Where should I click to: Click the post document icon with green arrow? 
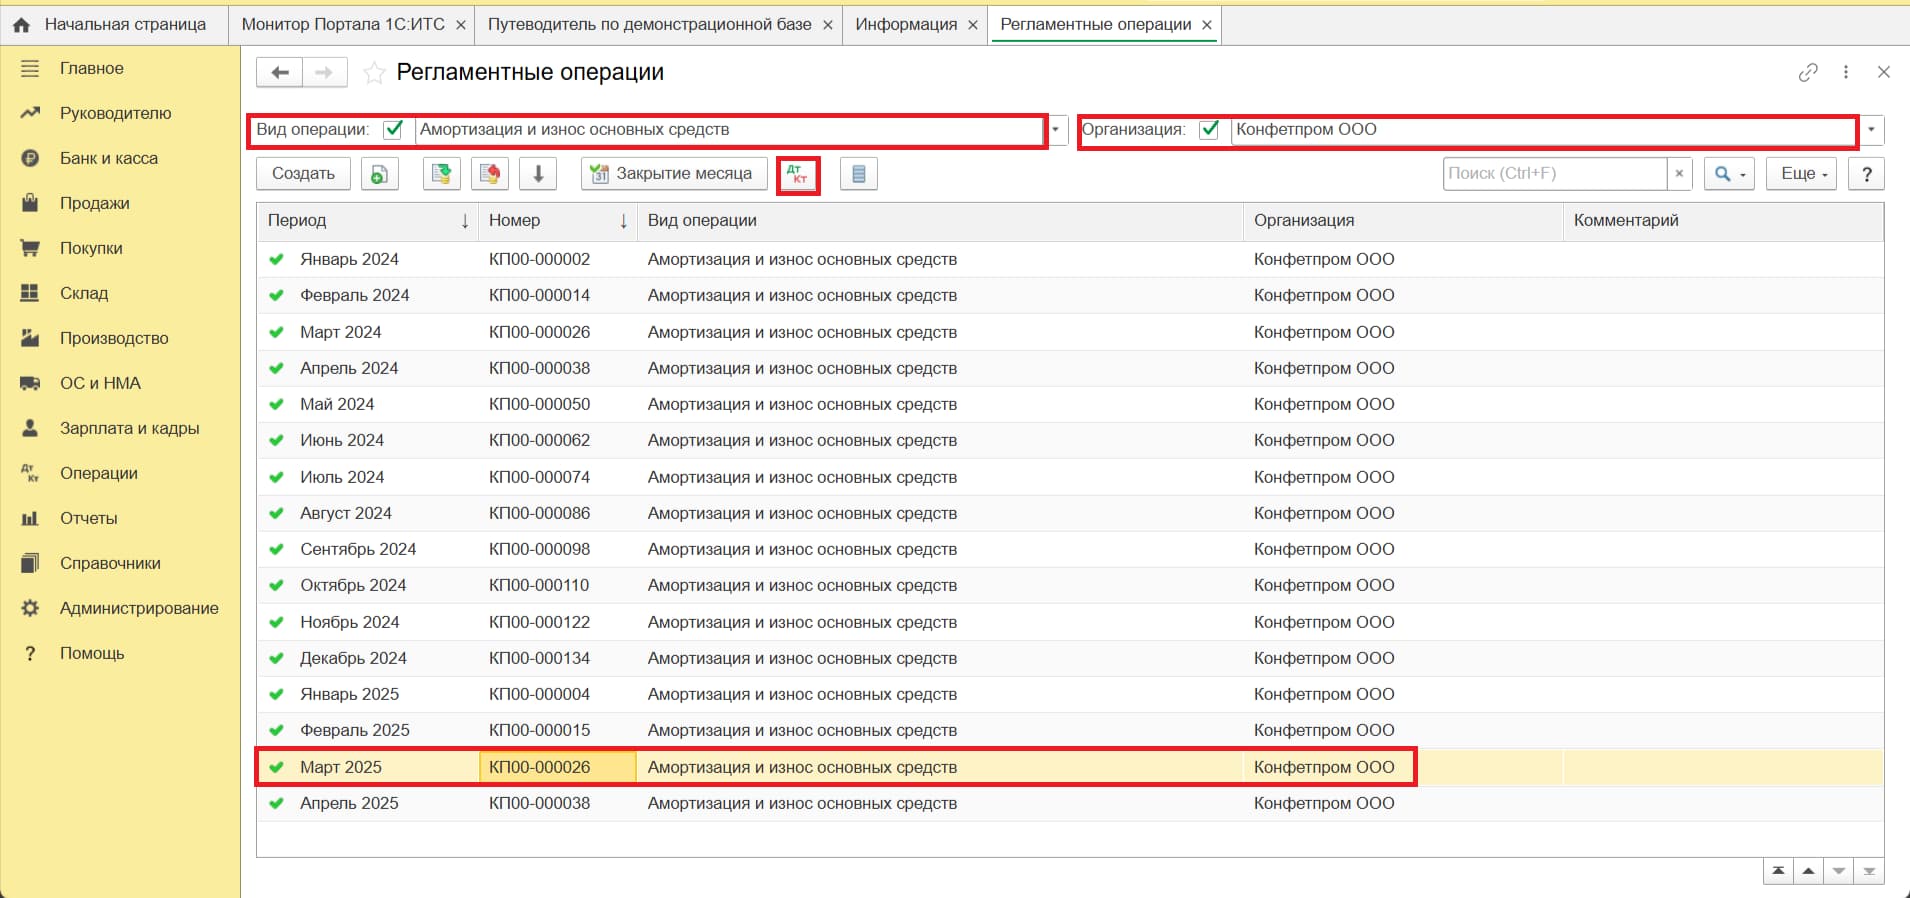click(x=441, y=174)
